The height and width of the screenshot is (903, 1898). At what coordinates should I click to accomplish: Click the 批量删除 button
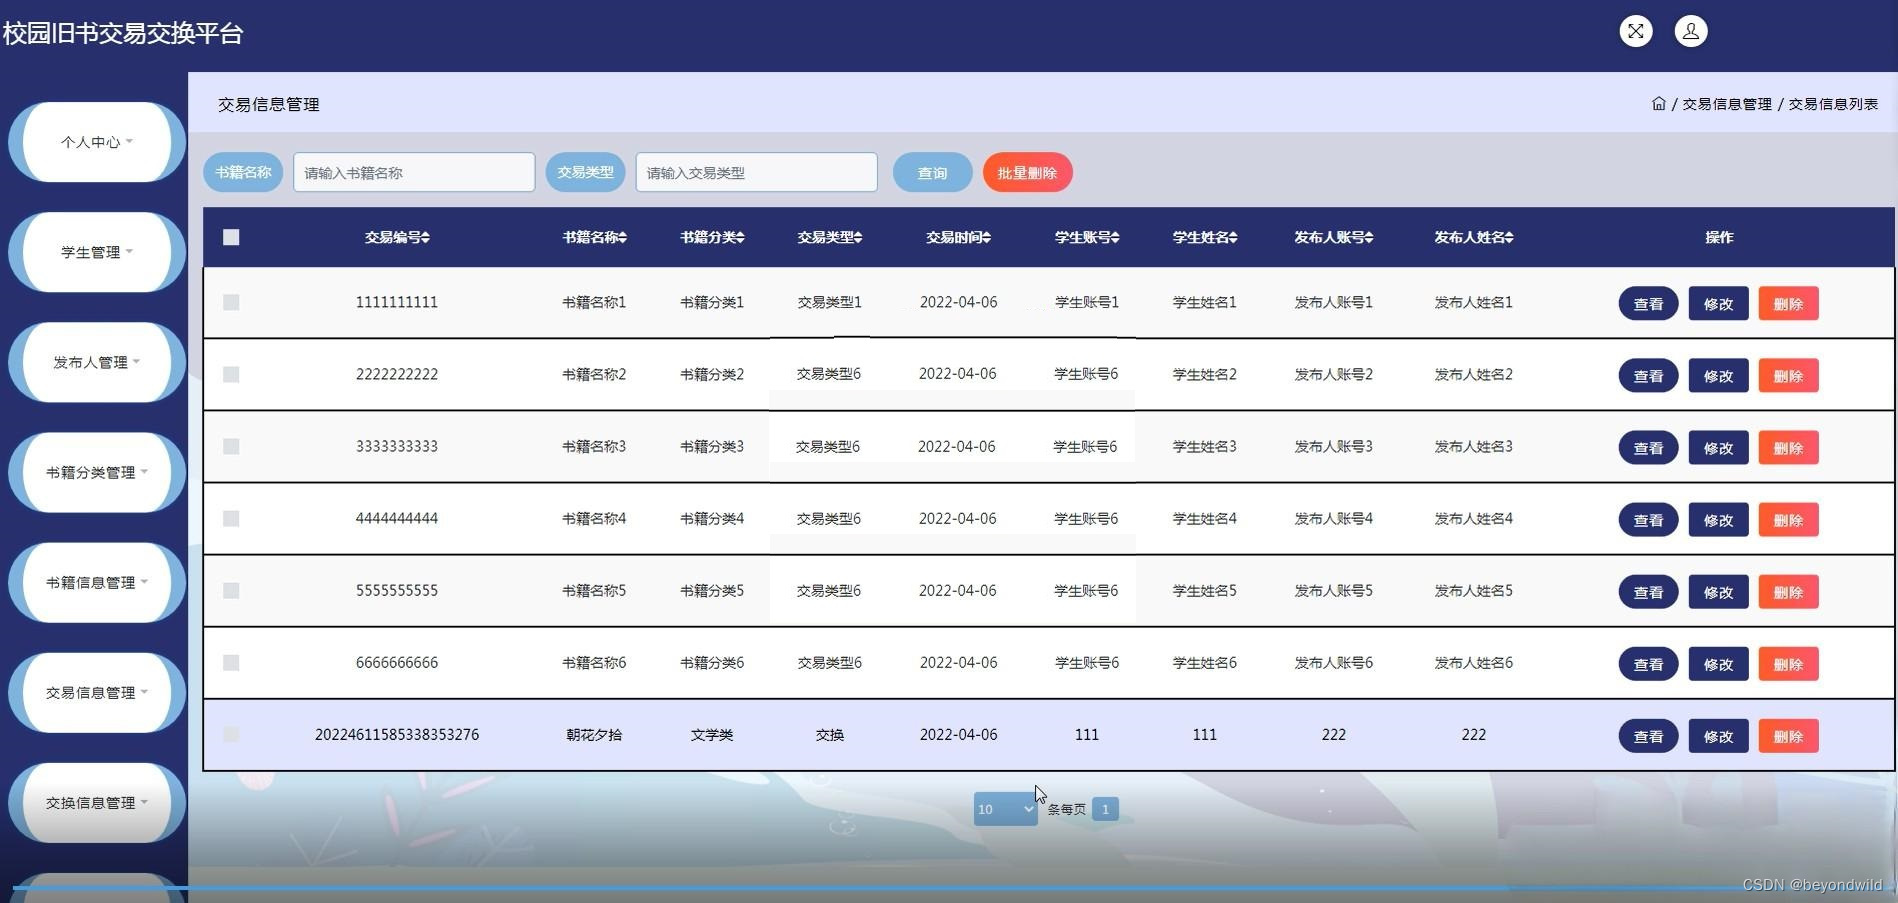point(1027,172)
